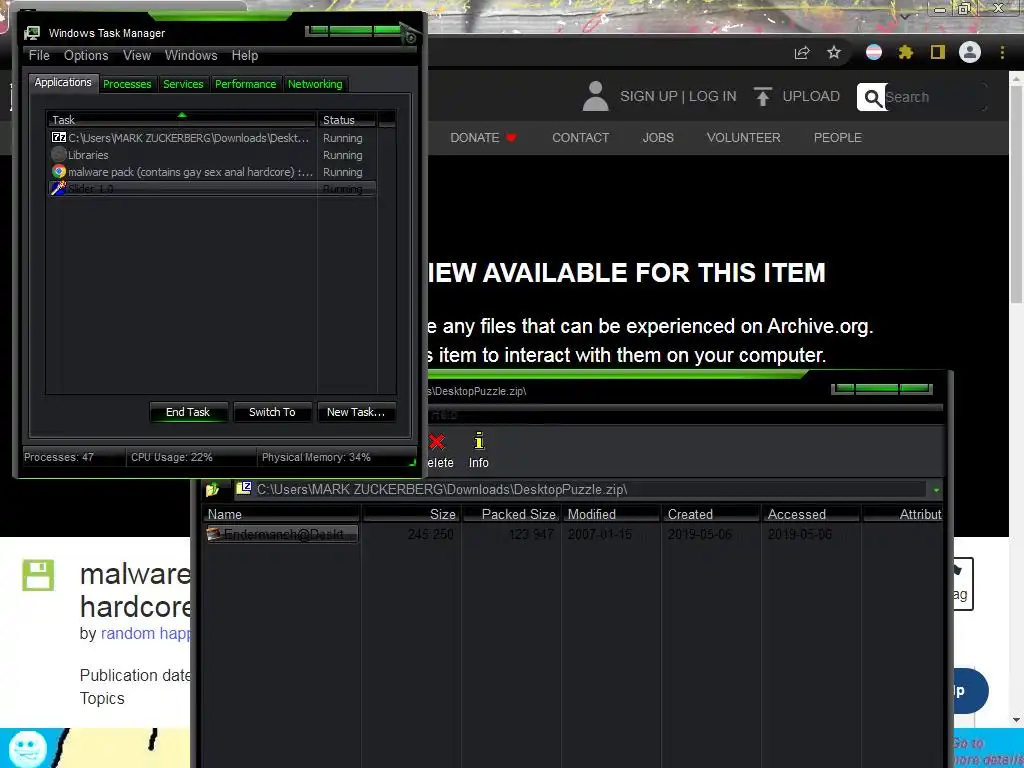
Task: Click the 7-Zip icon in the task list
Action: (59, 137)
